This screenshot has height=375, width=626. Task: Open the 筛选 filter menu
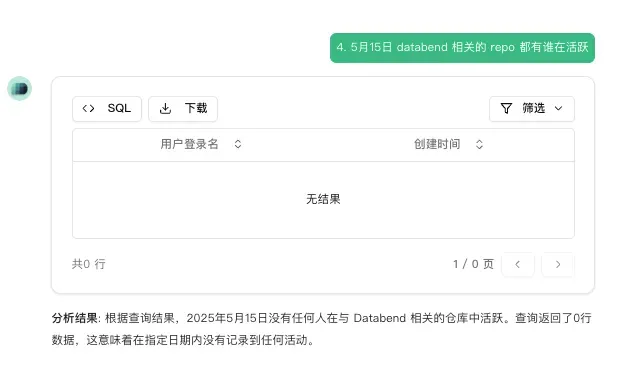click(532, 109)
